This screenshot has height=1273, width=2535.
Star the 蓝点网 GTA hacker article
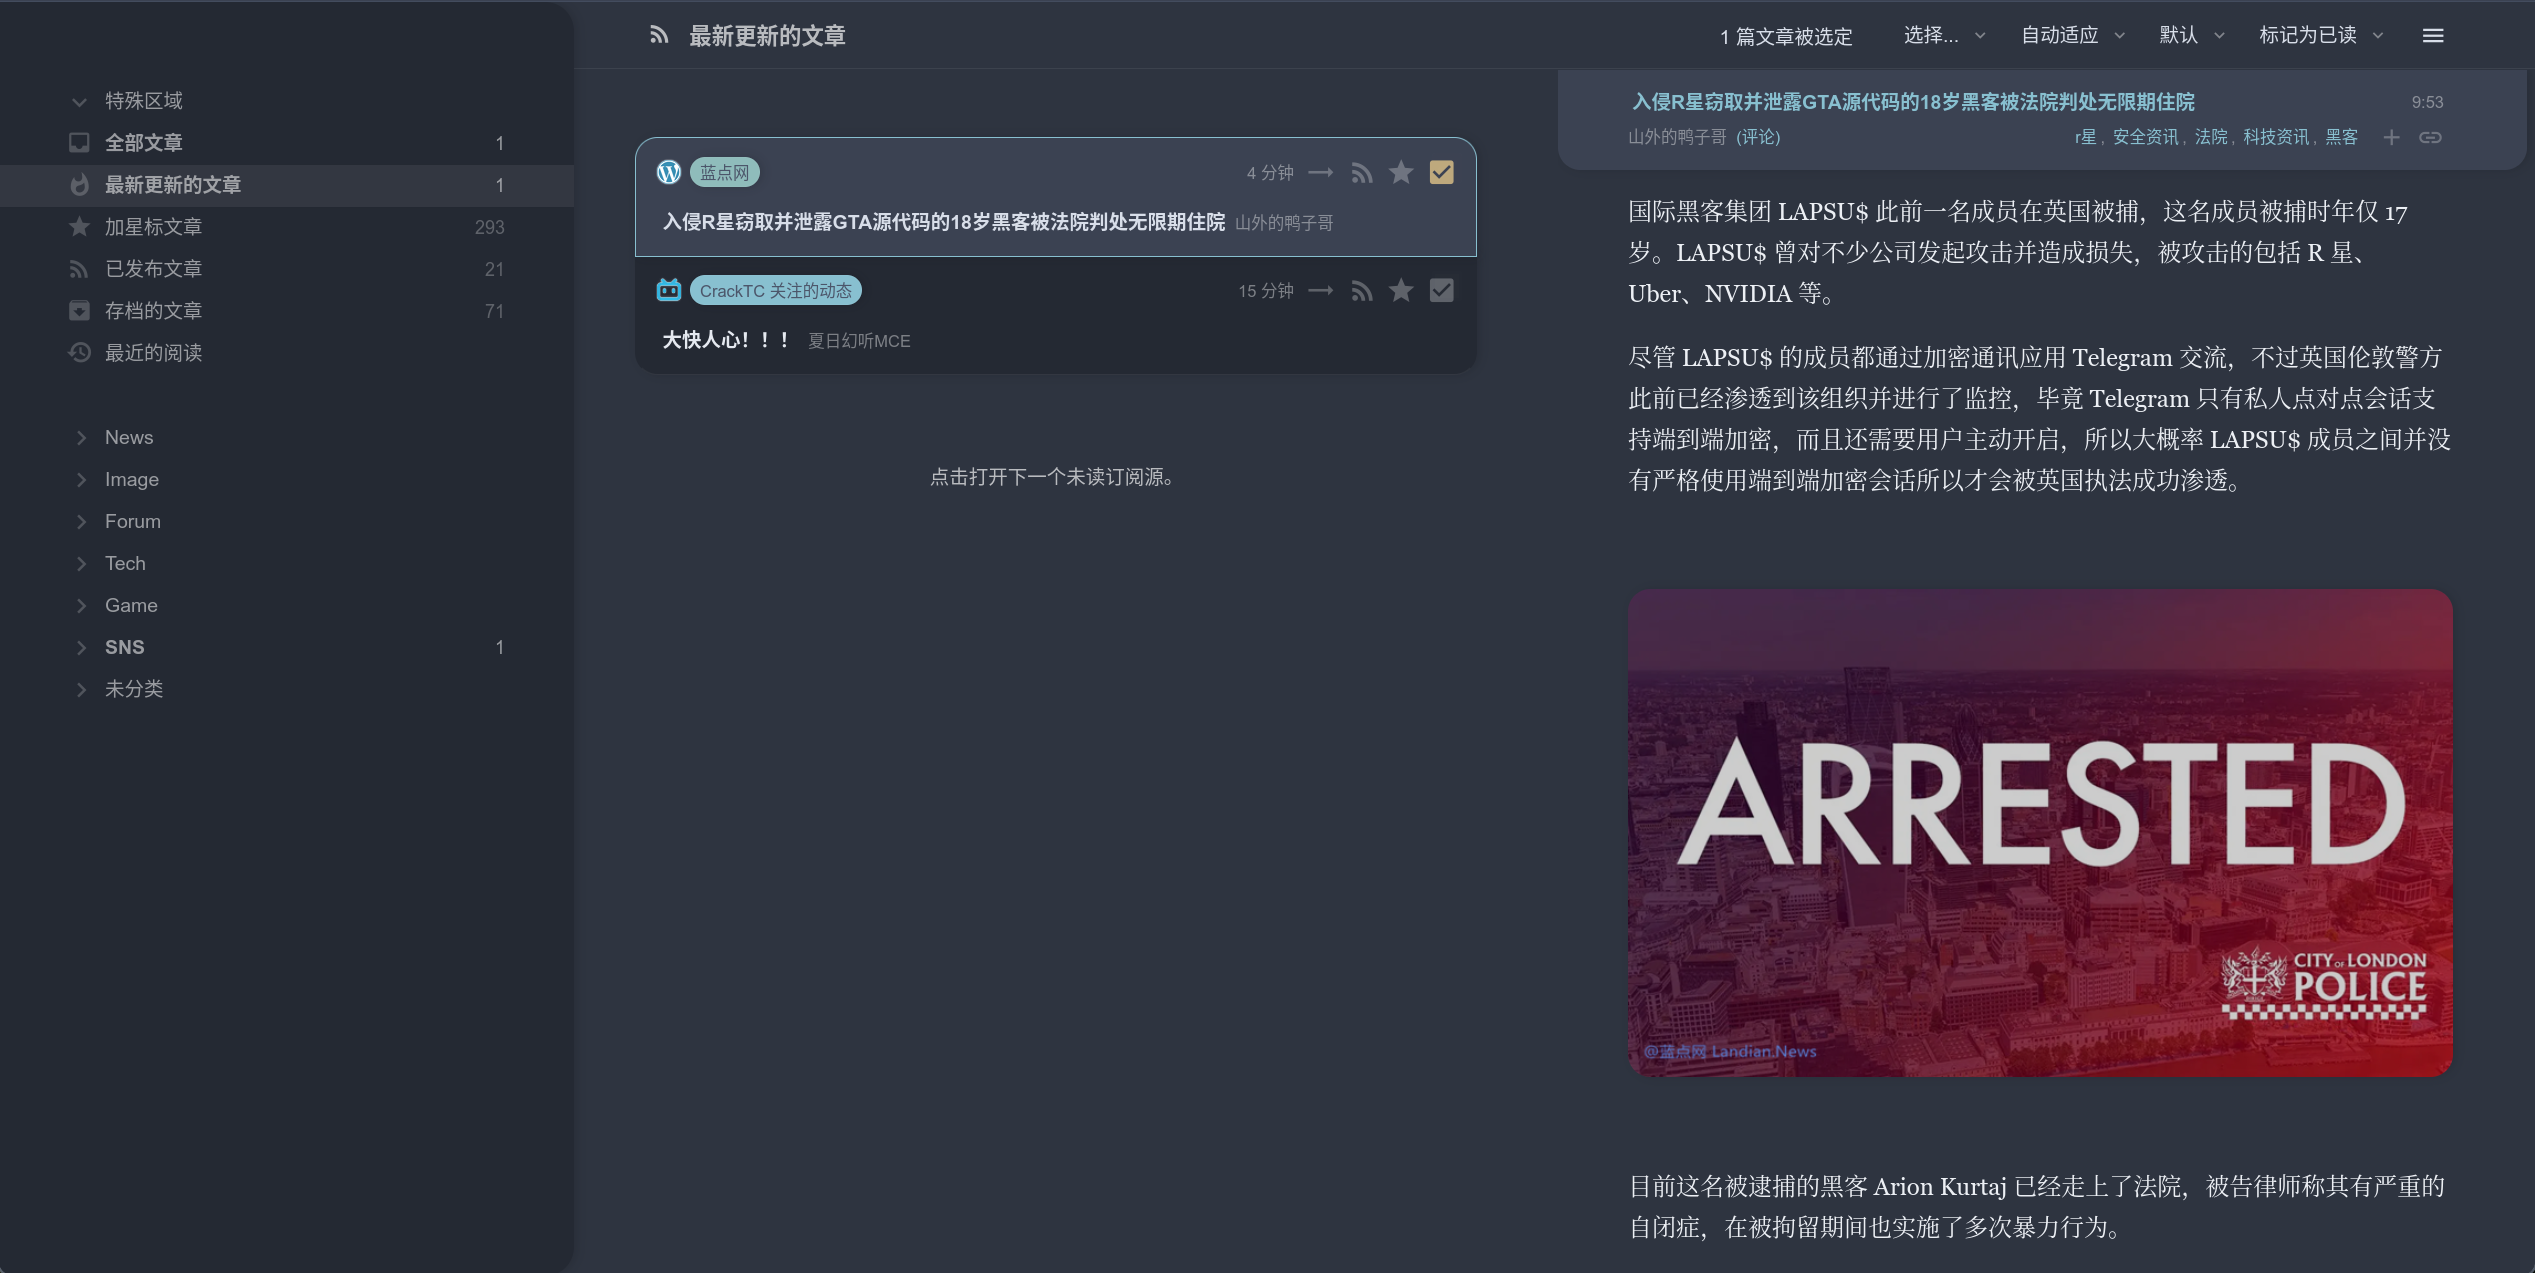(1401, 173)
